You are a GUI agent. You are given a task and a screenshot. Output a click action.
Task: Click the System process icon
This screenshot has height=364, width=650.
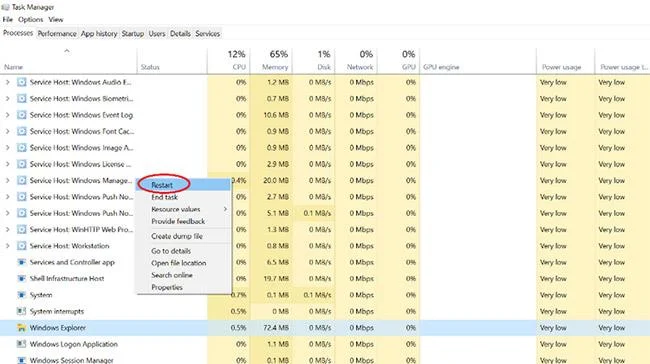coord(22,295)
